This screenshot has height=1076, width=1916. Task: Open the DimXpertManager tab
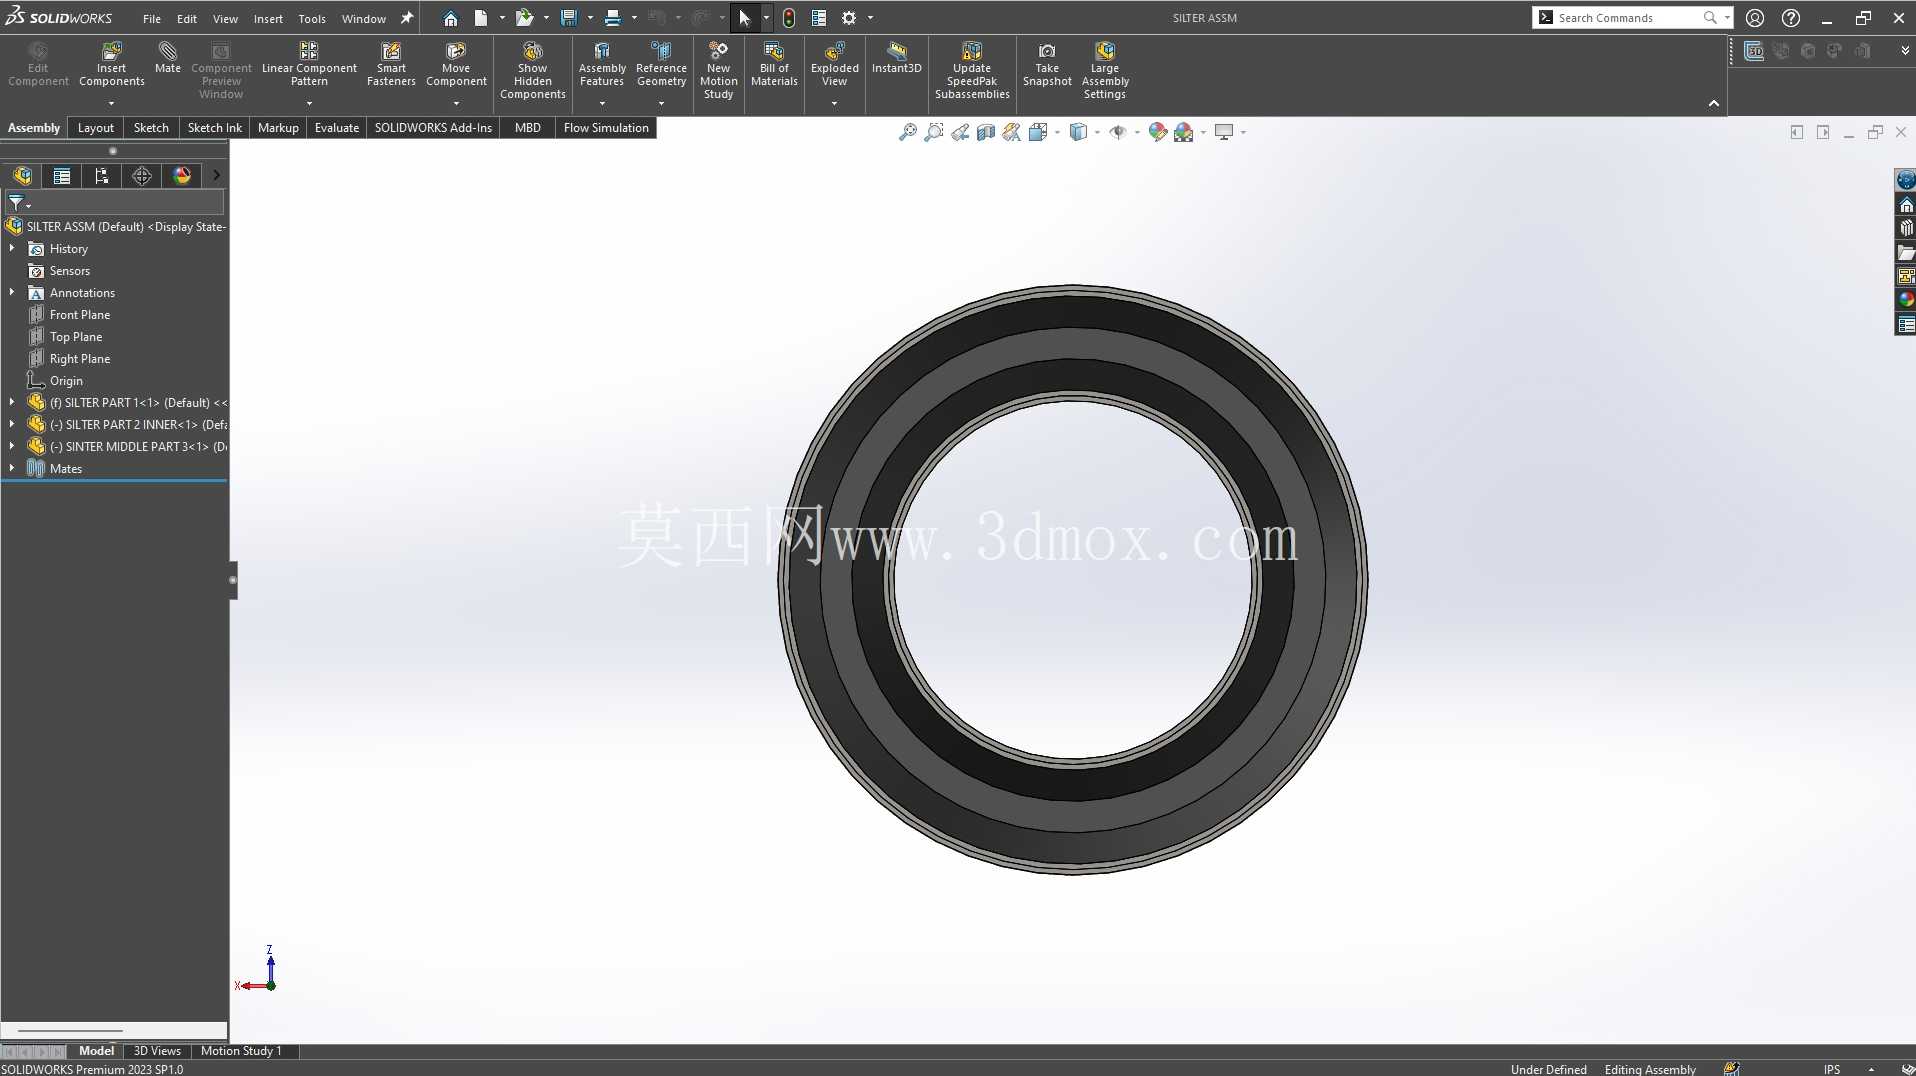(x=142, y=176)
